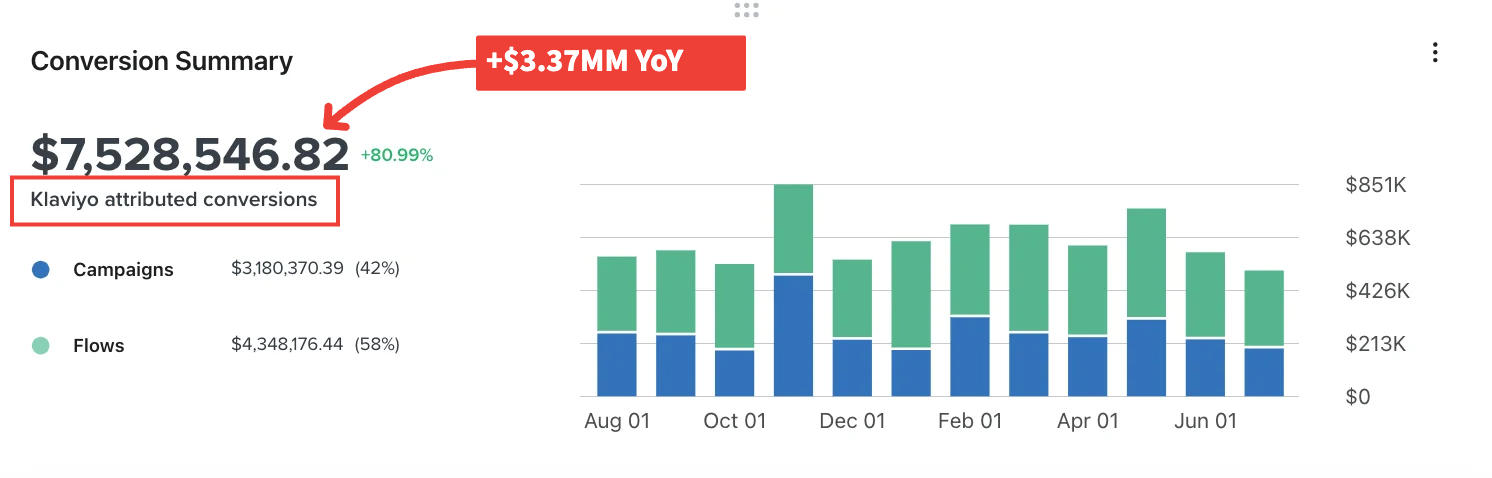Viewport: 1492px width, 478px height.
Task: Click green segment of Oct 01 bar
Action: (x=735, y=306)
